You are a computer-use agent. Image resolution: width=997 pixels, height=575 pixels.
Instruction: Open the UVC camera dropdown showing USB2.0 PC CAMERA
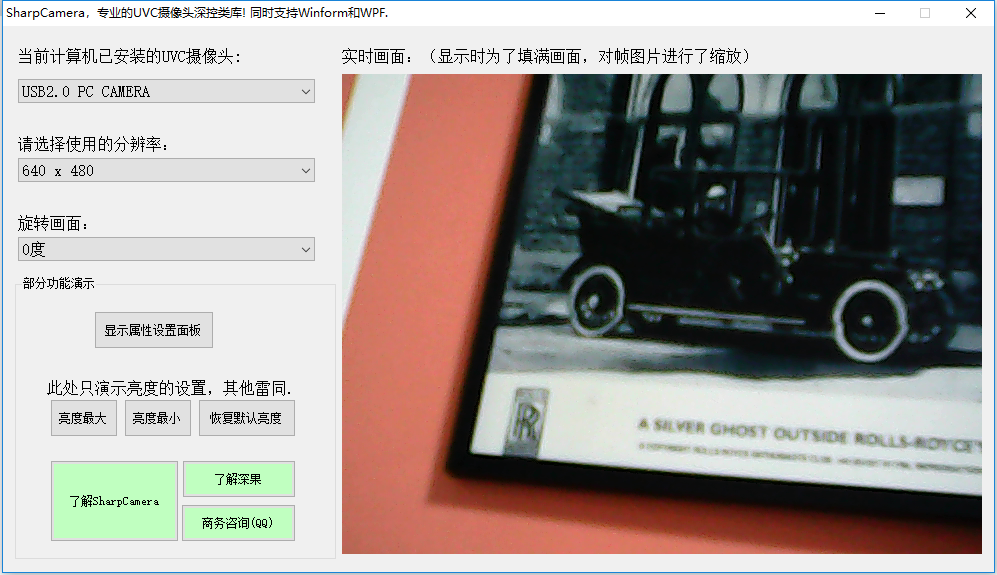166,92
